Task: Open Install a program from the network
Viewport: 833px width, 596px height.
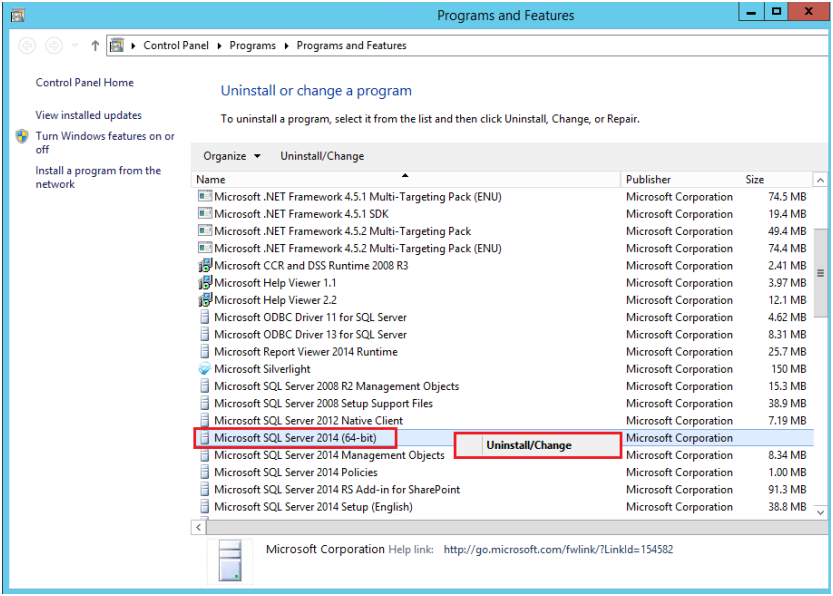Action: (98, 177)
